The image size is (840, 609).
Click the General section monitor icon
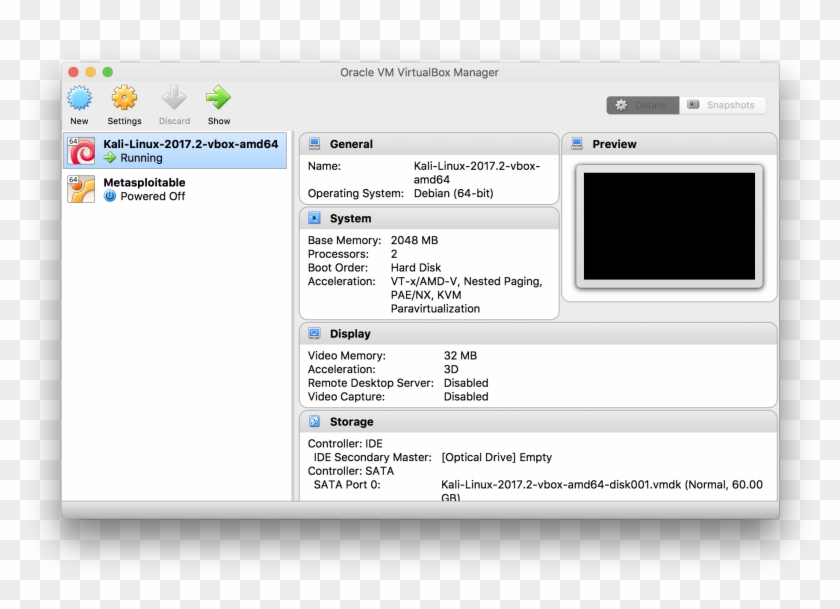click(314, 144)
